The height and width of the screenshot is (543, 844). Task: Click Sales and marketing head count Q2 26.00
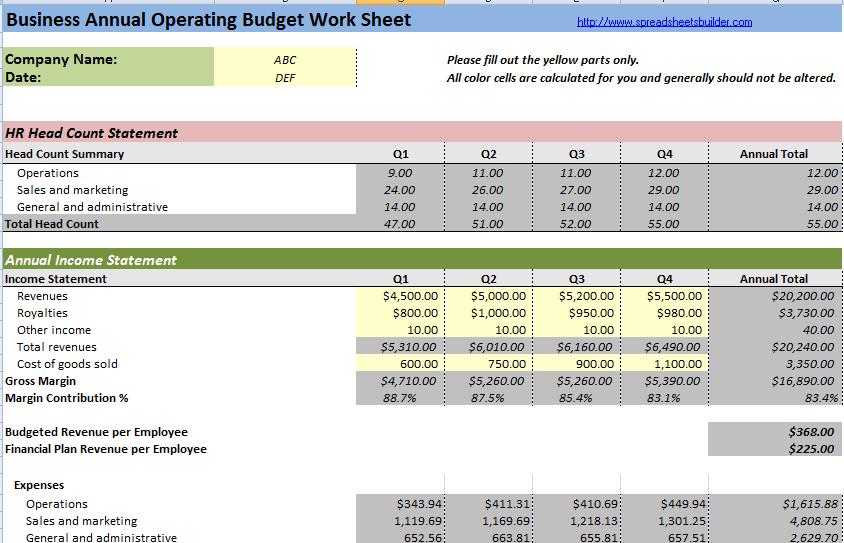click(x=489, y=190)
